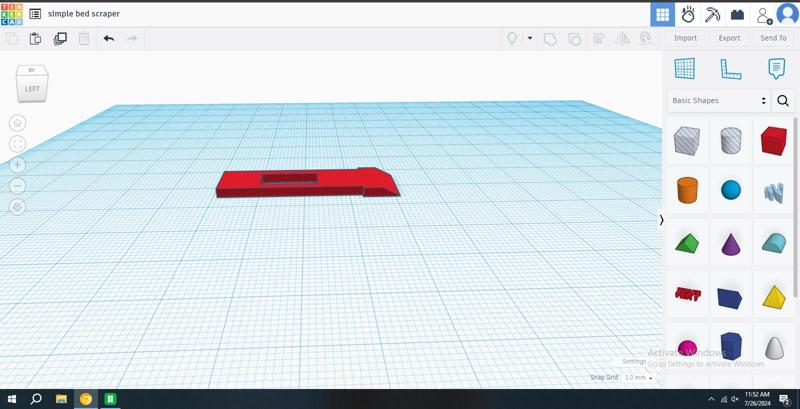Click the Fit all in view icon
Viewport: 800px width, 409px height.
click(17, 144)
